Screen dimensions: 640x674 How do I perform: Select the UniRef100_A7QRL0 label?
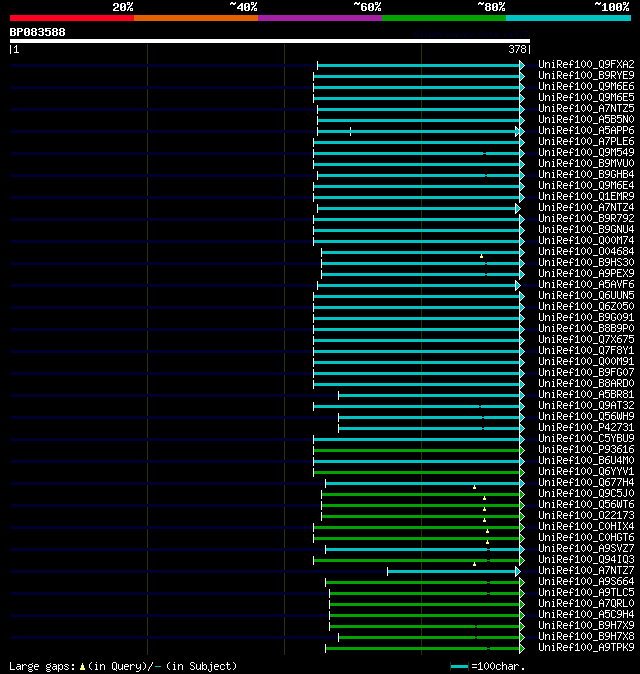[586, 604]
